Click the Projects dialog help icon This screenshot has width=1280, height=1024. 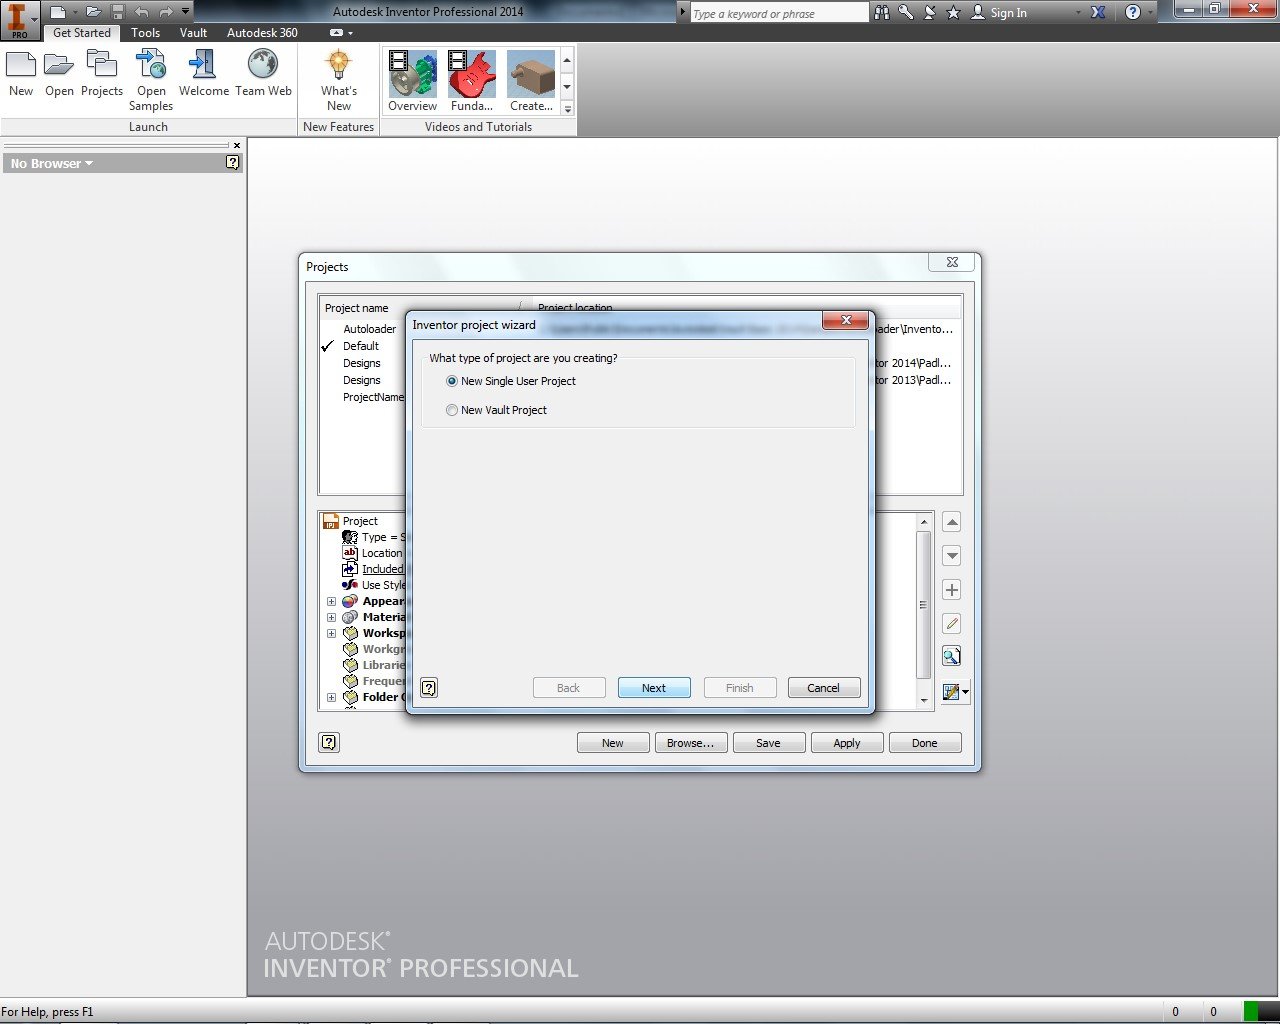[329, 742]
